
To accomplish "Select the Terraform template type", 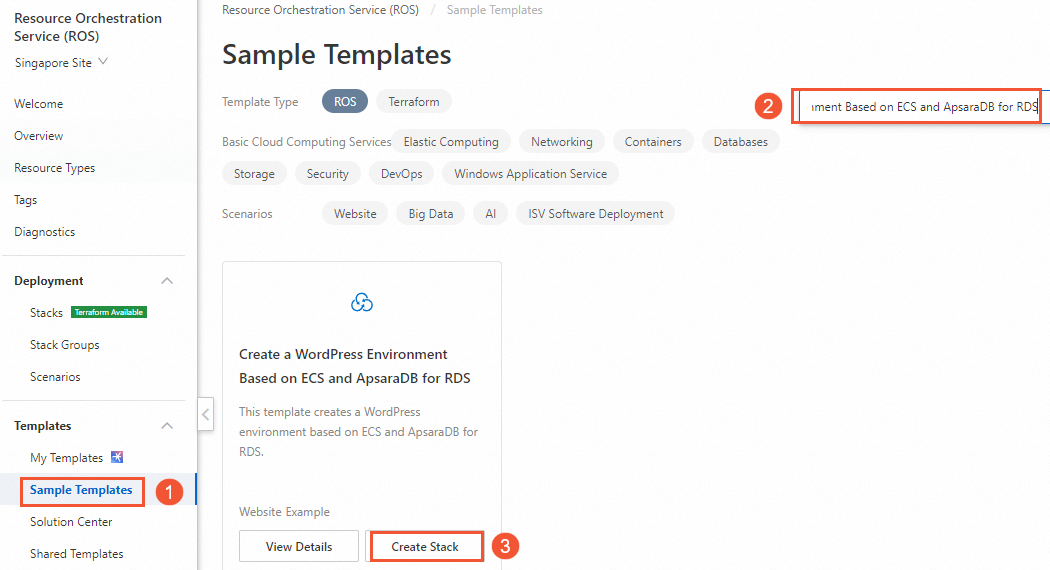I will [414, 101].
